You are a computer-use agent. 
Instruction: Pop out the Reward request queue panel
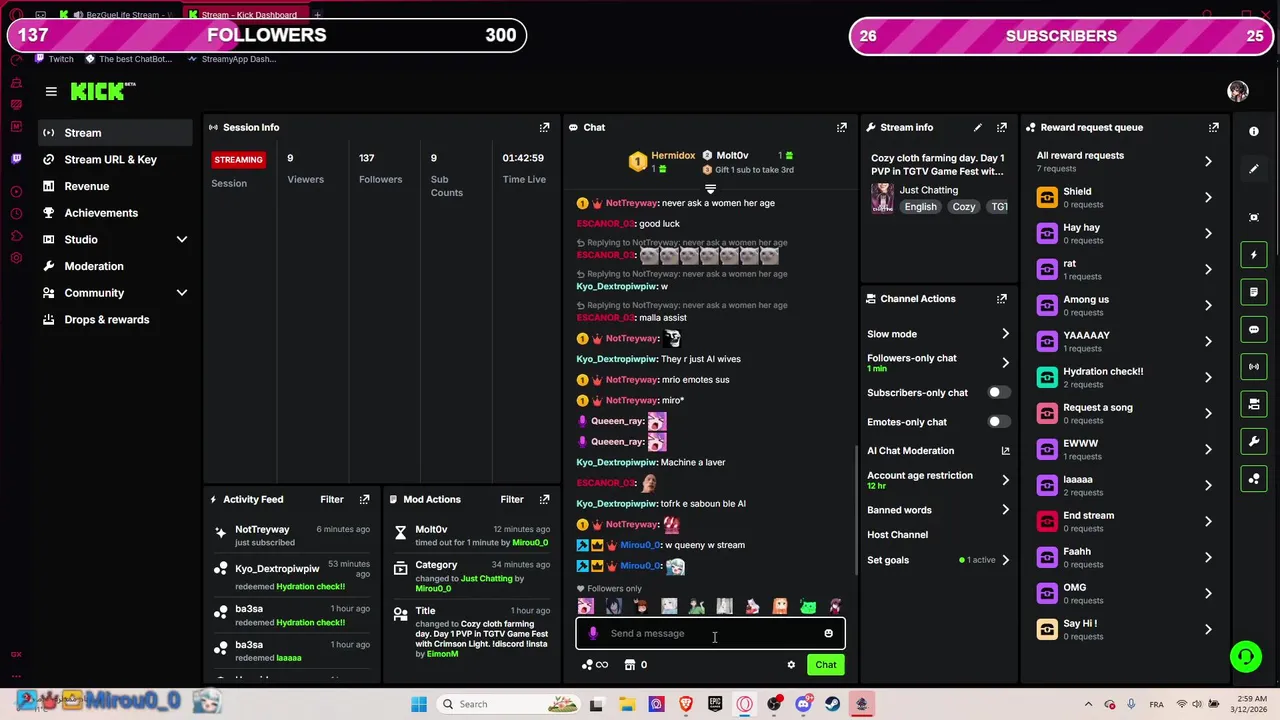click(1213, 127)
